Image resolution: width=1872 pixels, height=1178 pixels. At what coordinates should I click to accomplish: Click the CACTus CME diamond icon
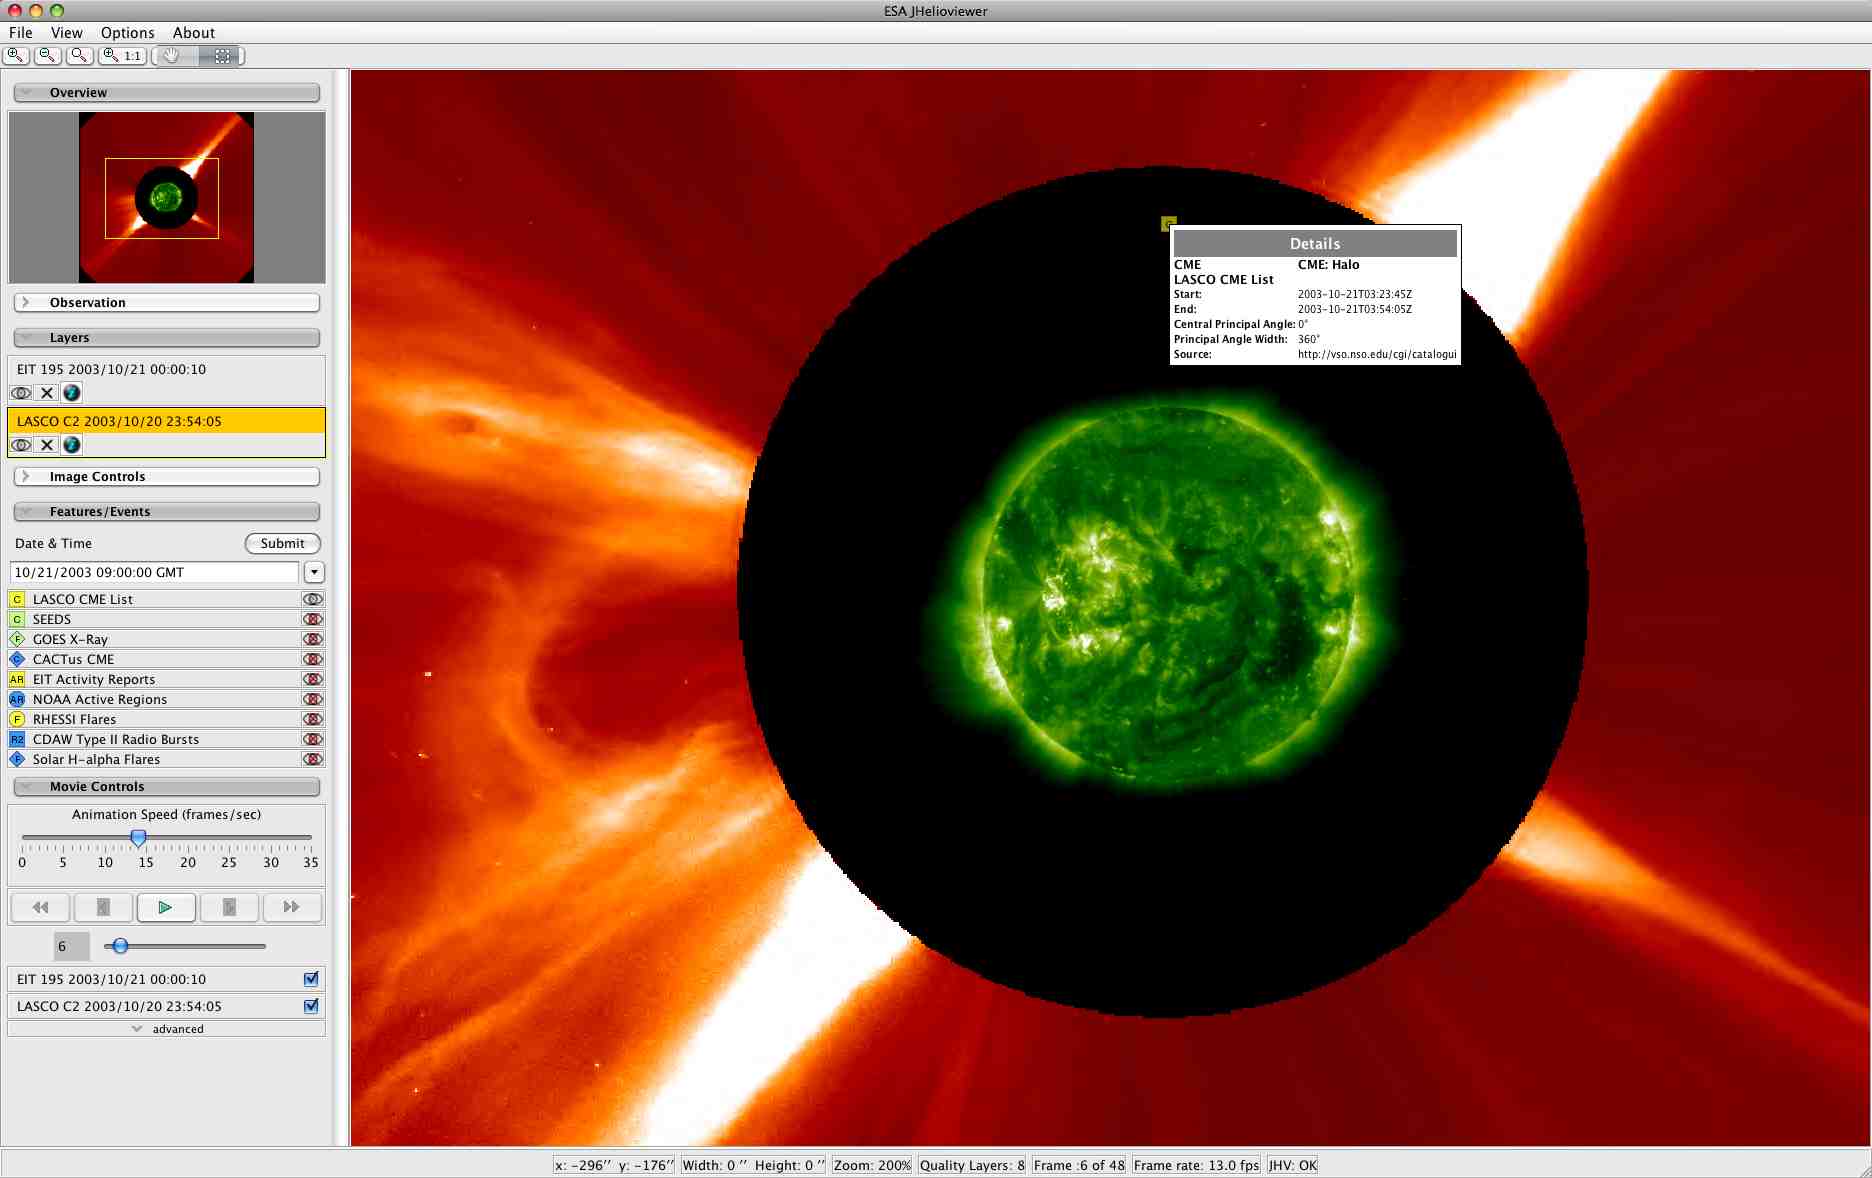click(17, 659)
